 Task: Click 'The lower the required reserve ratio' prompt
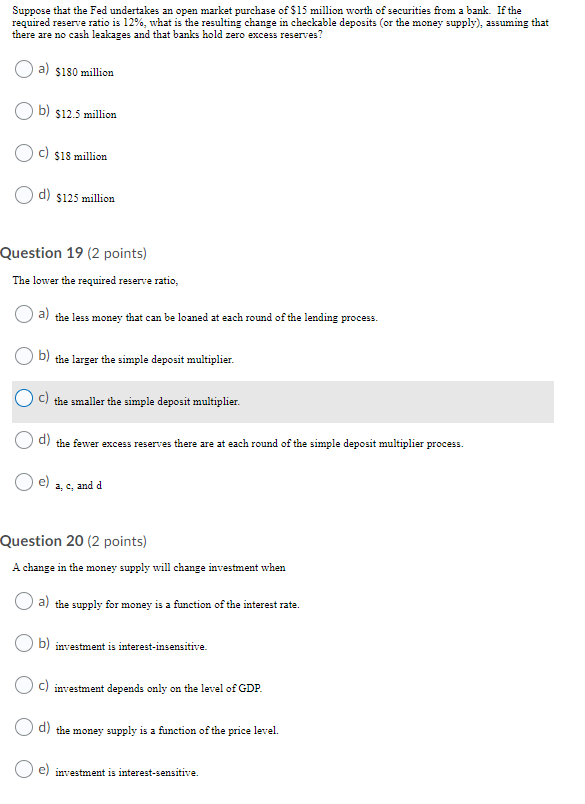(95, 280)
